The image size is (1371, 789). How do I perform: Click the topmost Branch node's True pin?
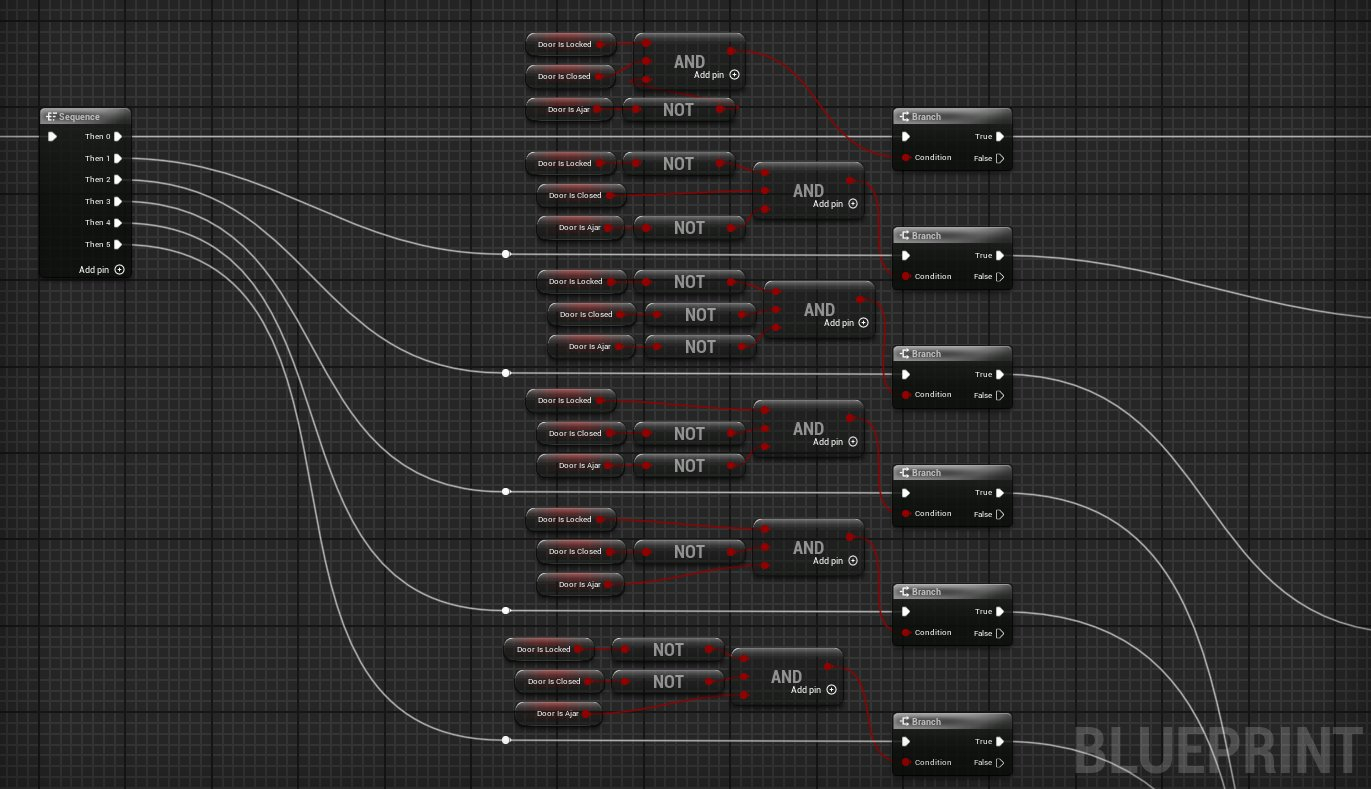click(999, 137)
